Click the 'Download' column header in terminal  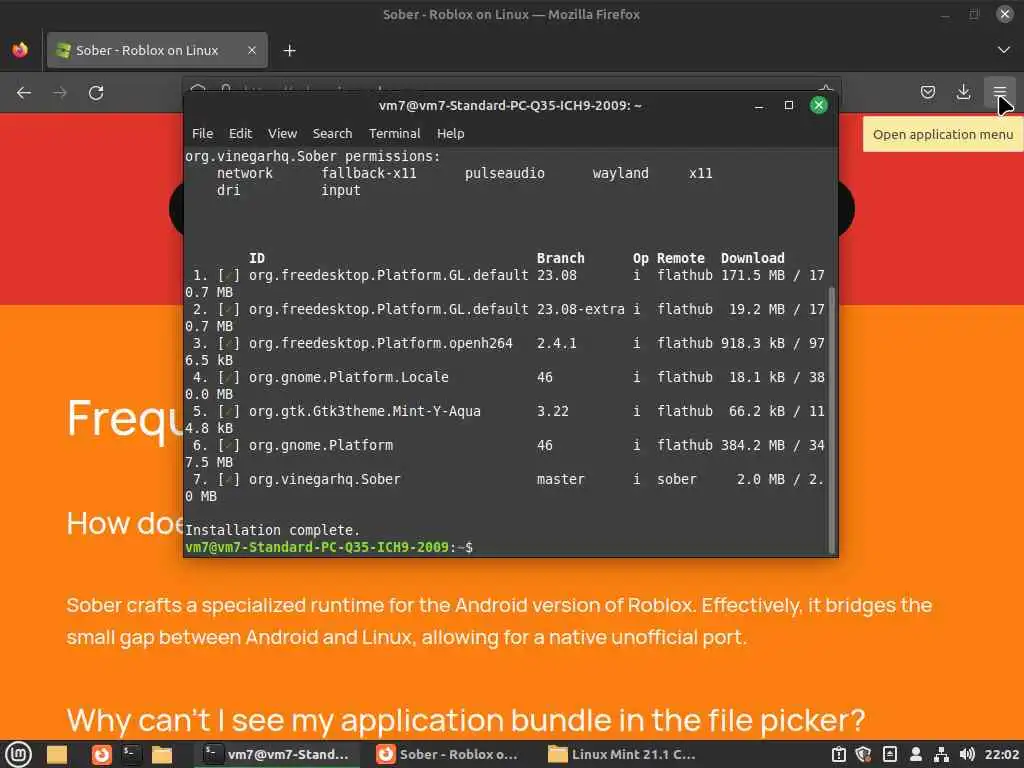click(752, 258)
